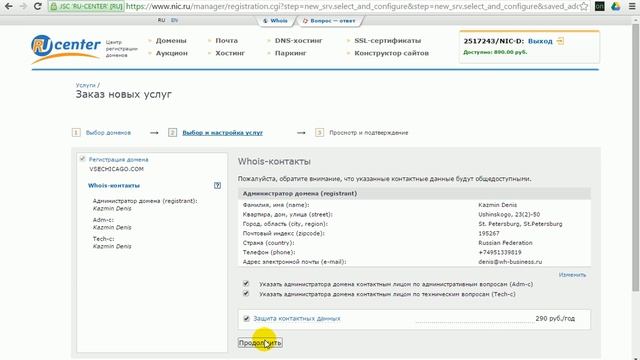Toggle the Adm-c contact checkbox
This screenshot has width=640, height=360.
246,283
